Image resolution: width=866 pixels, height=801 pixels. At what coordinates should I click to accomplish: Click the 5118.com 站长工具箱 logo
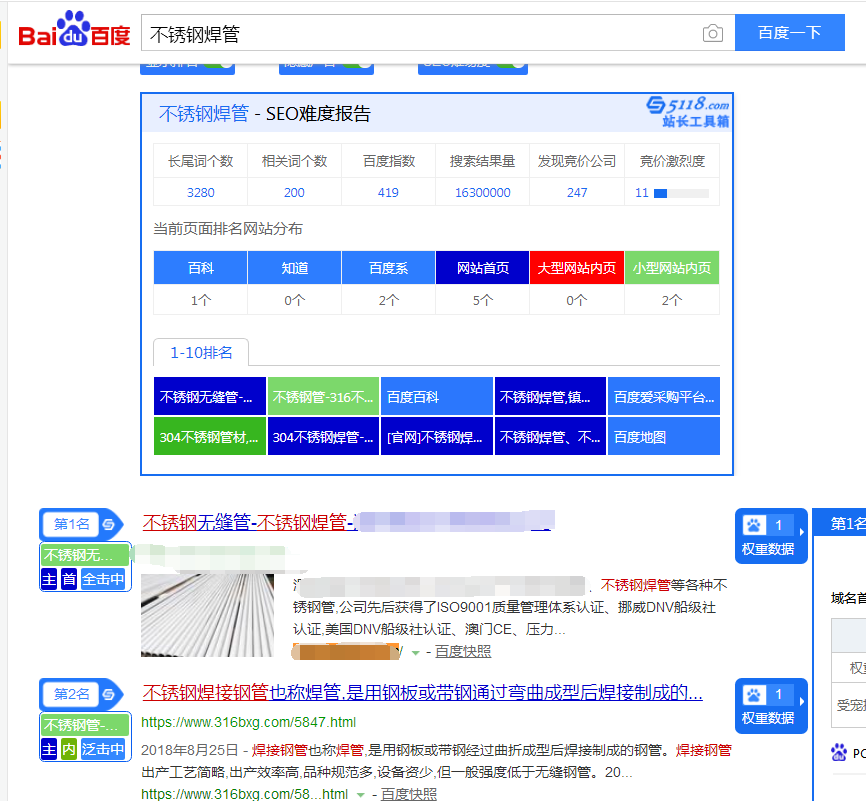click(688, 112)
